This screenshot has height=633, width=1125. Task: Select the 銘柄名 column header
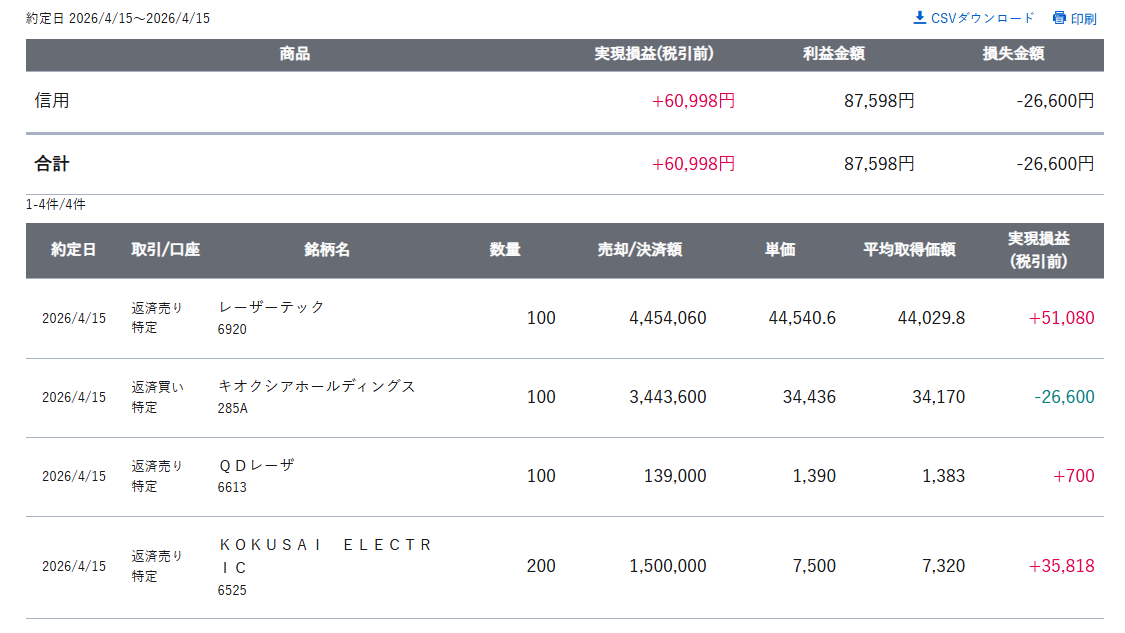pyautogui.click(x=327, y=250)
